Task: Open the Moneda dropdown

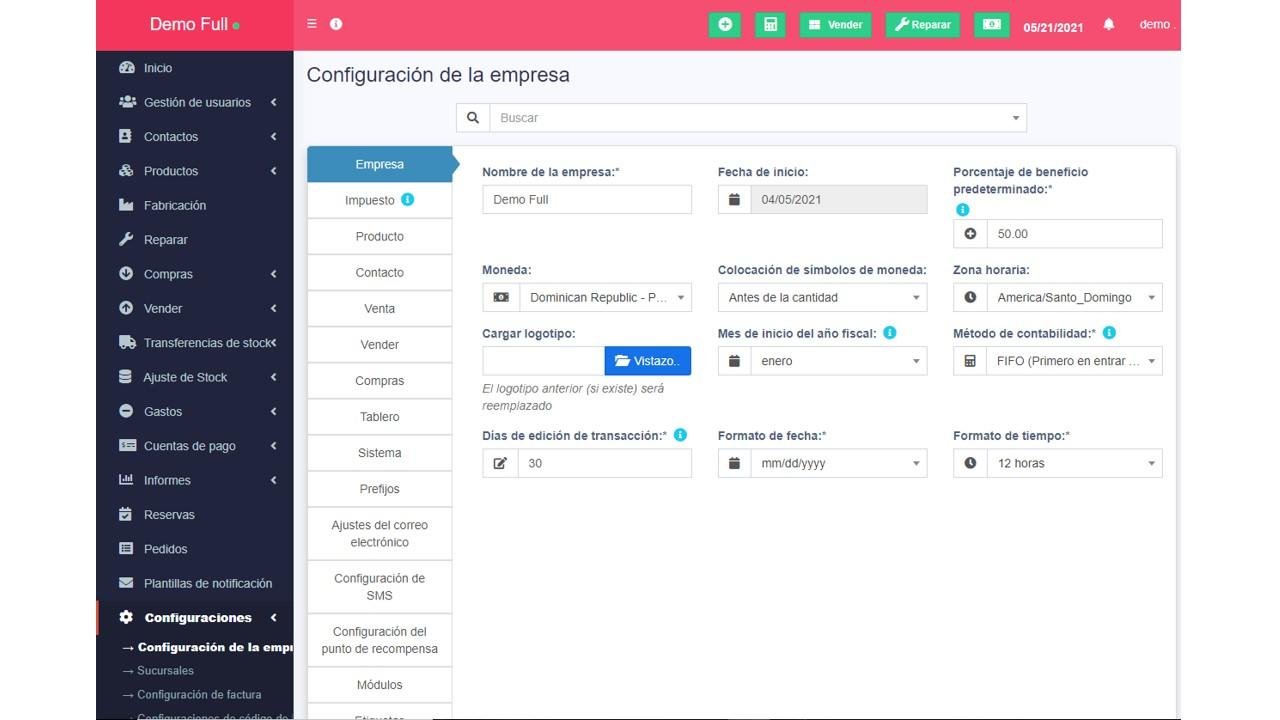Action: [605, 298]
